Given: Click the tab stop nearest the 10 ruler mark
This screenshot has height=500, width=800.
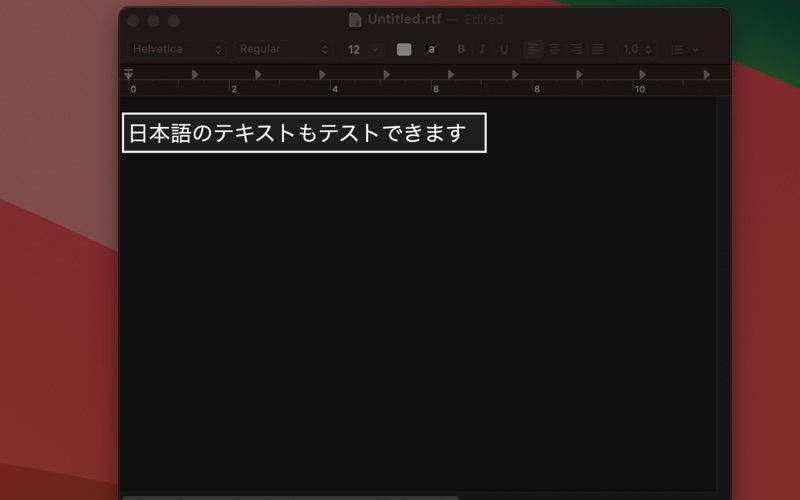Looking at the screenshot, I should click(x=642, y=74).
